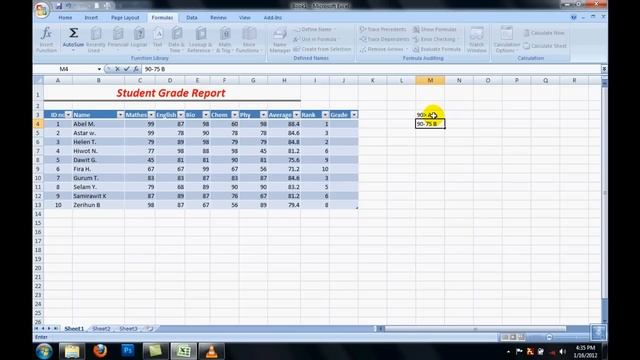The image size is (640, 360).
Task: Click the Excel help question-mark icon
Action: coord(573,18)
